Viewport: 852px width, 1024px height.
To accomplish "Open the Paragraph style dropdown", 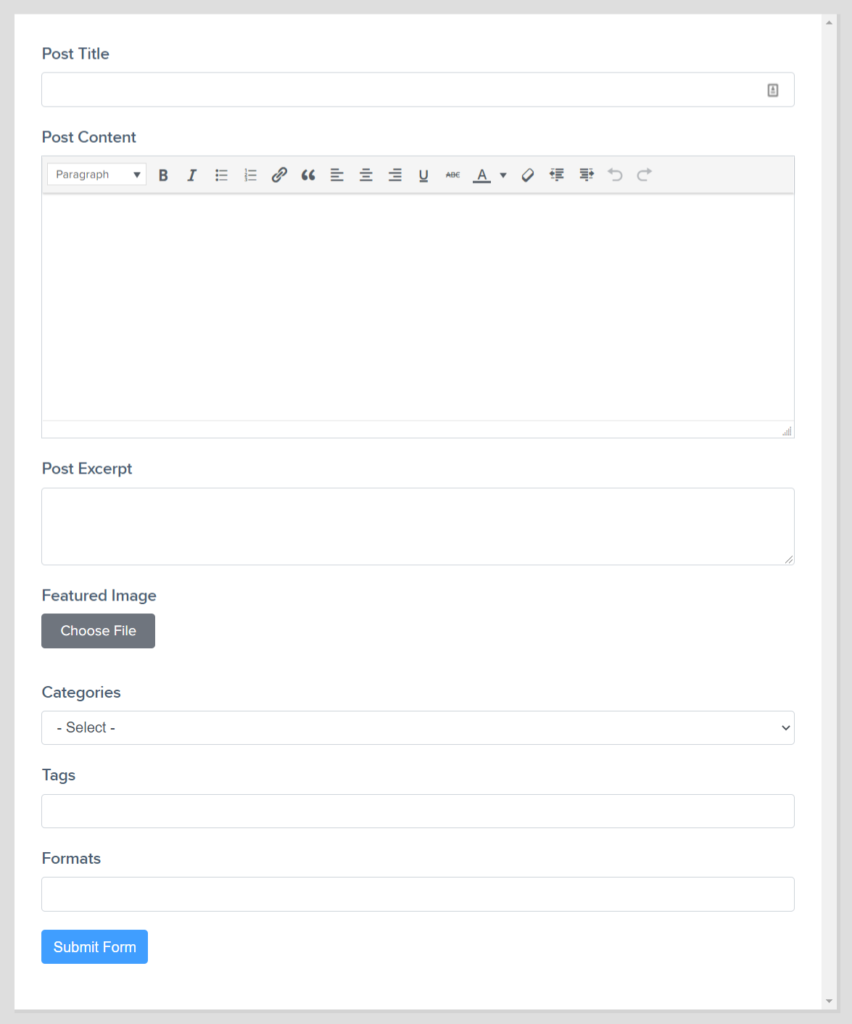I will (96, 174).
